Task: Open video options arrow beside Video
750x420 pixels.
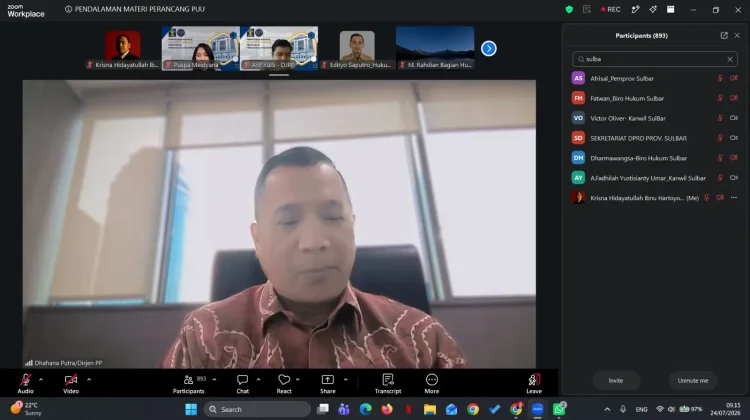Action: tap(89, 379)
